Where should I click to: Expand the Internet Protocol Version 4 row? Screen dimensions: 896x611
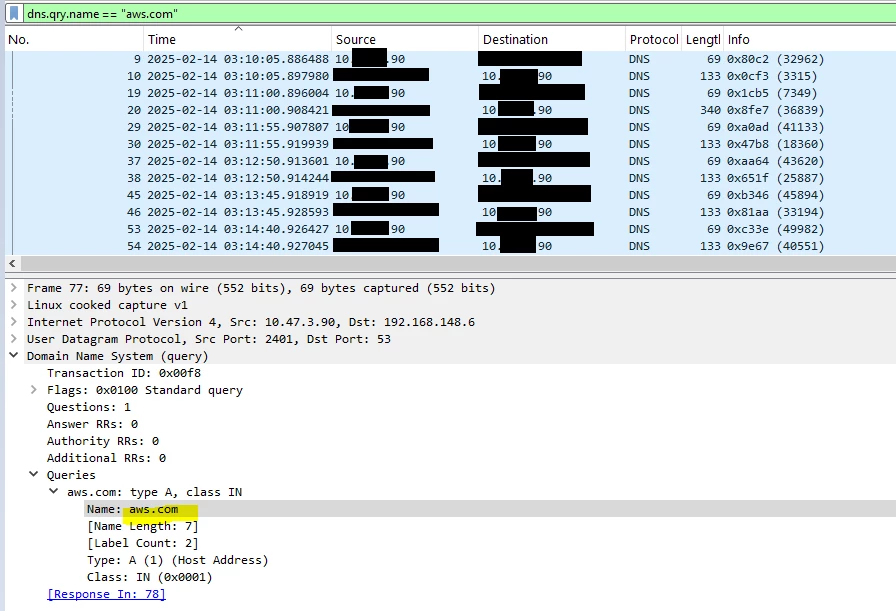(14, 322)
